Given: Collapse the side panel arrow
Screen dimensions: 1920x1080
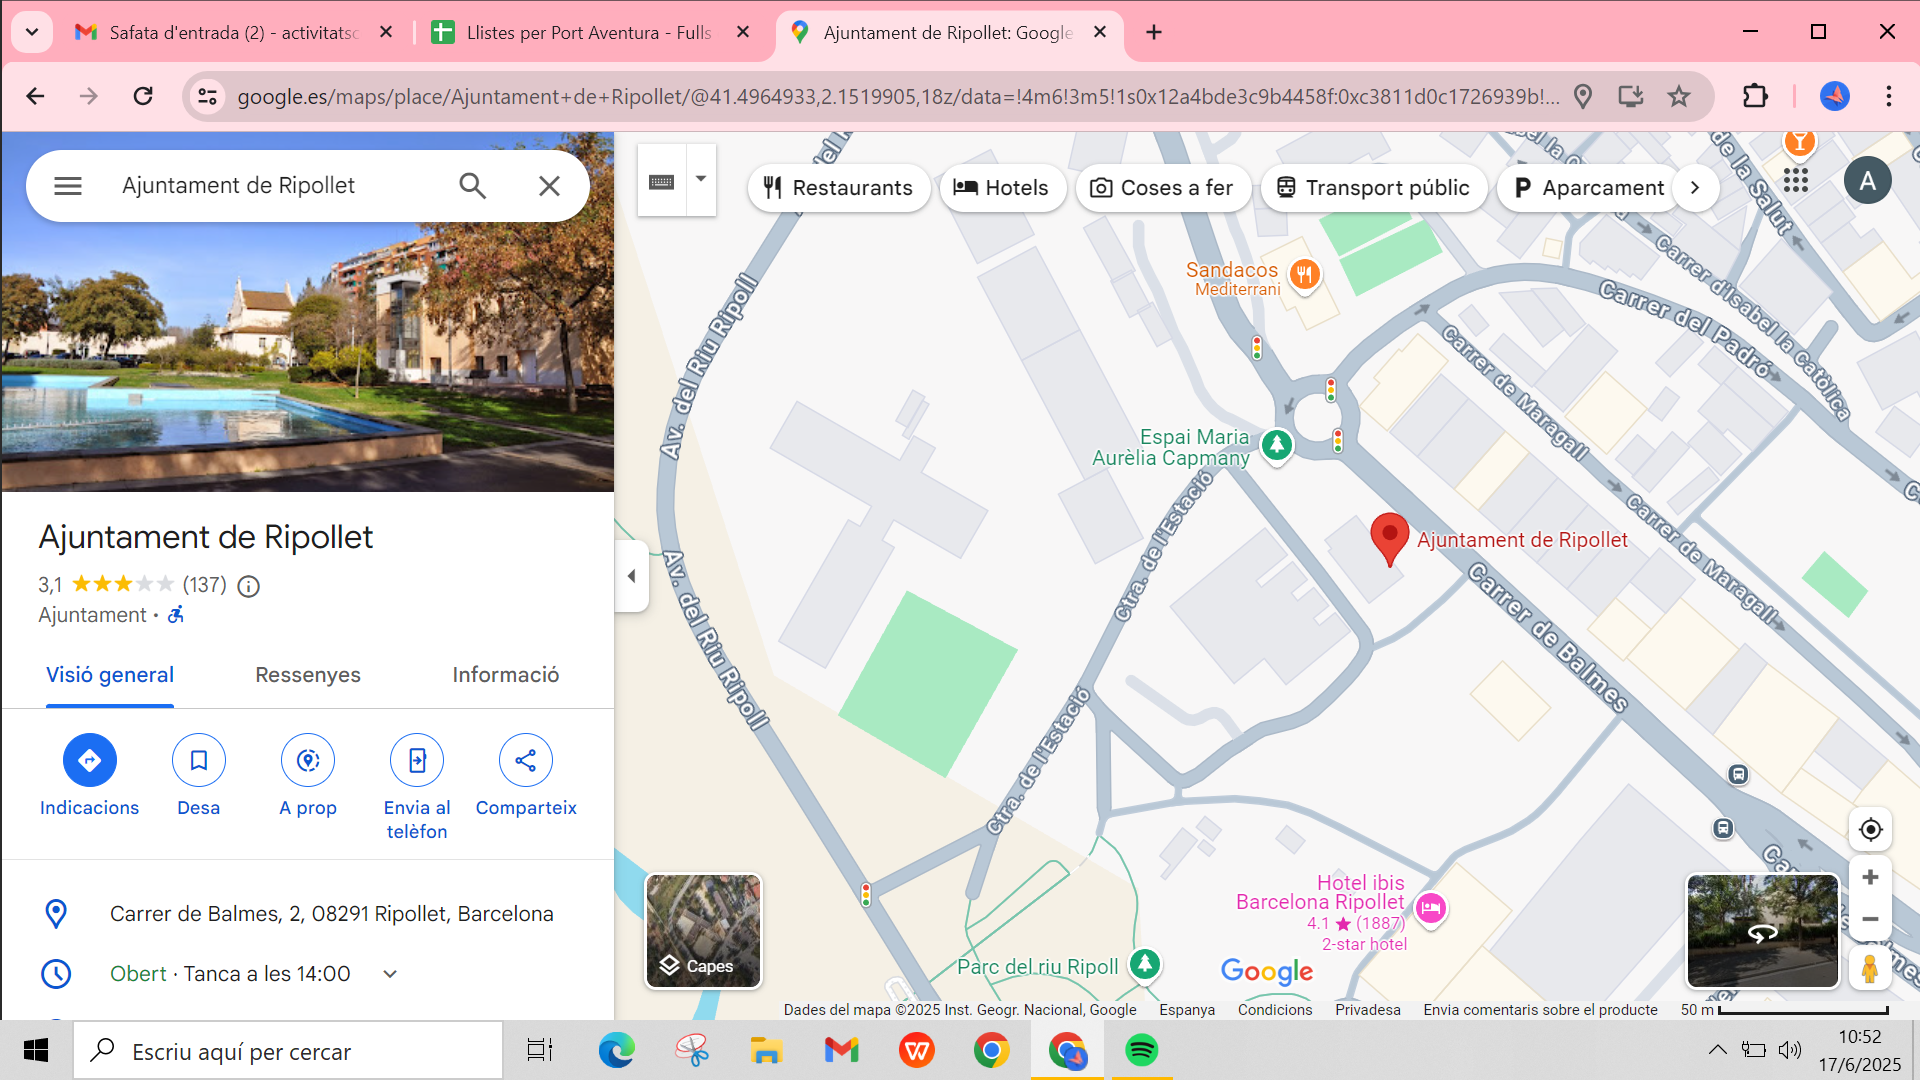Looking at the screenshot, I should point(631,576).
